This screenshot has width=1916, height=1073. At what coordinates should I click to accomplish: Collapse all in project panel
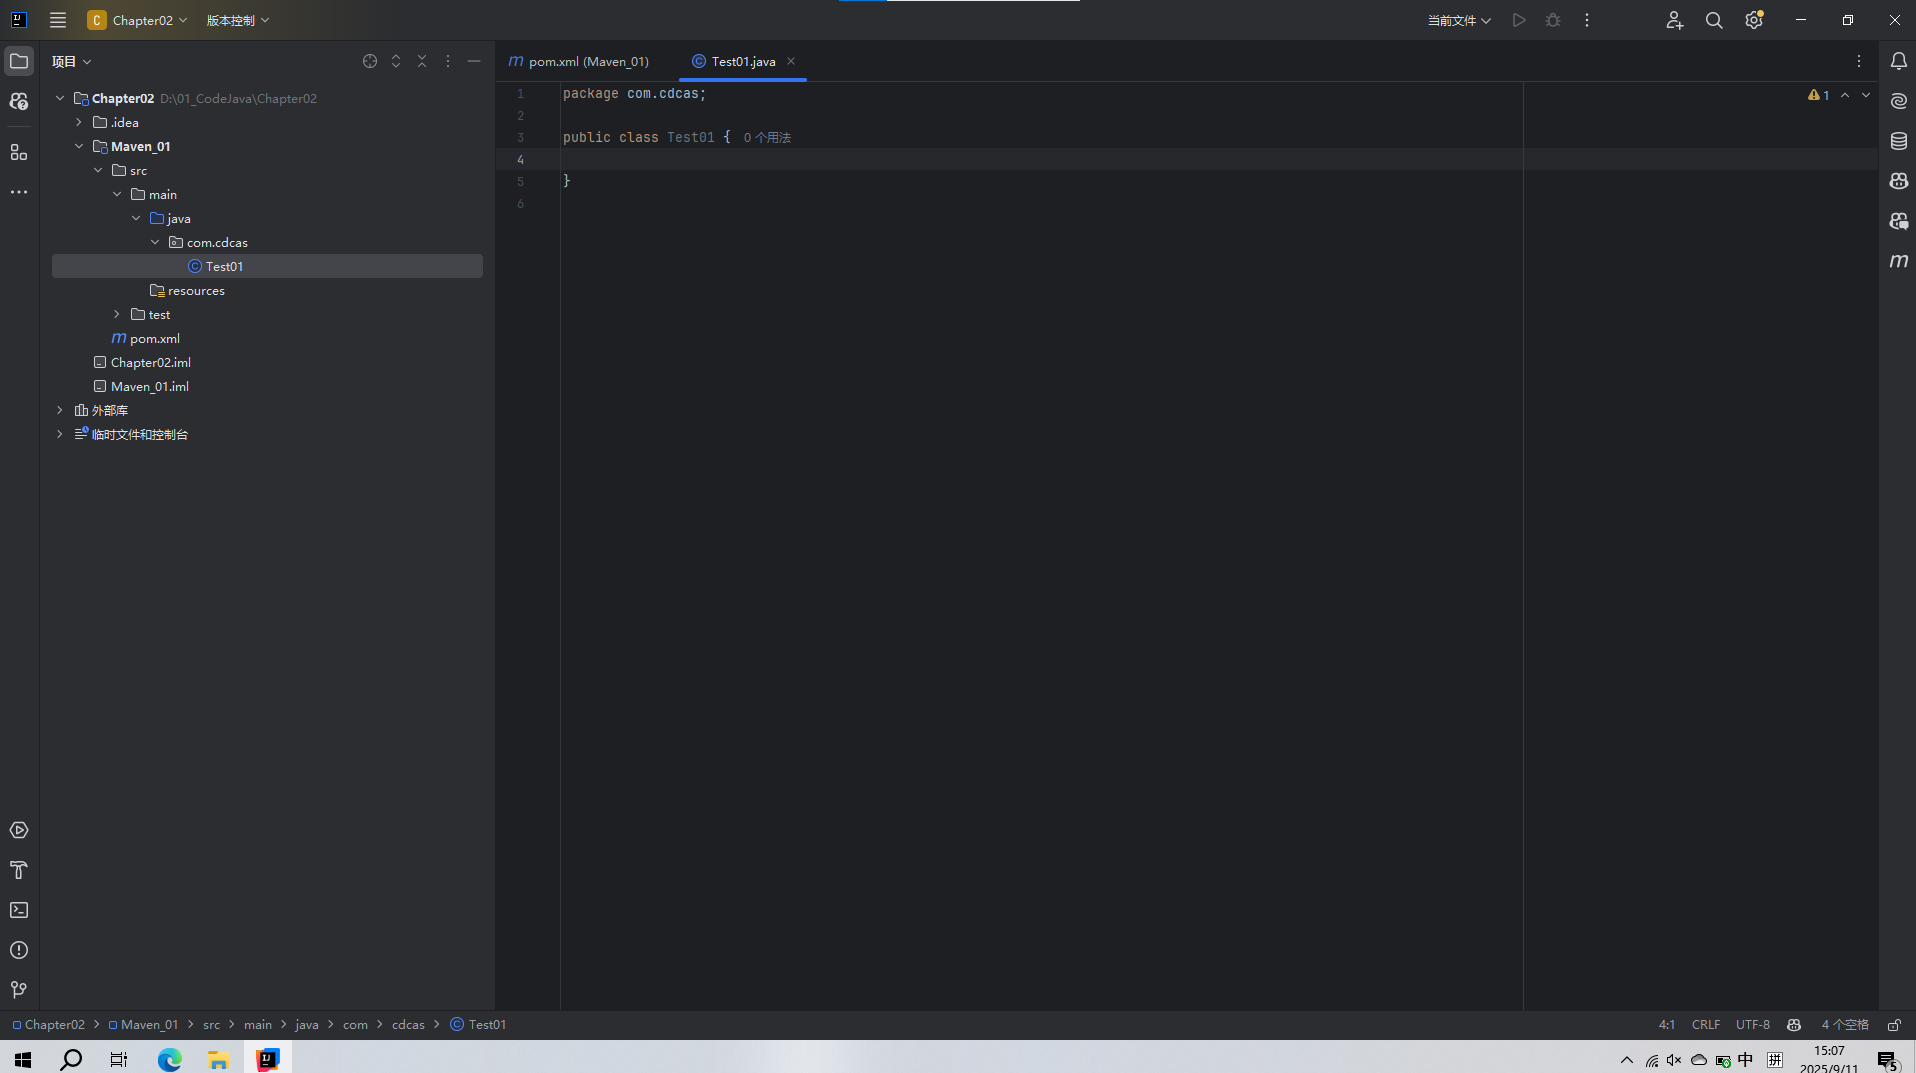click(422, 61)
